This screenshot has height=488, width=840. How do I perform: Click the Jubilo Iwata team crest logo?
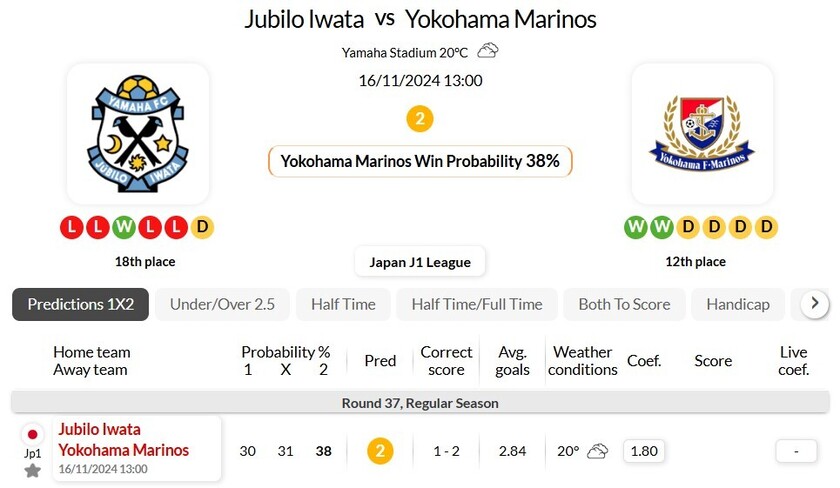pyautogui.click(x=138, y=134)
